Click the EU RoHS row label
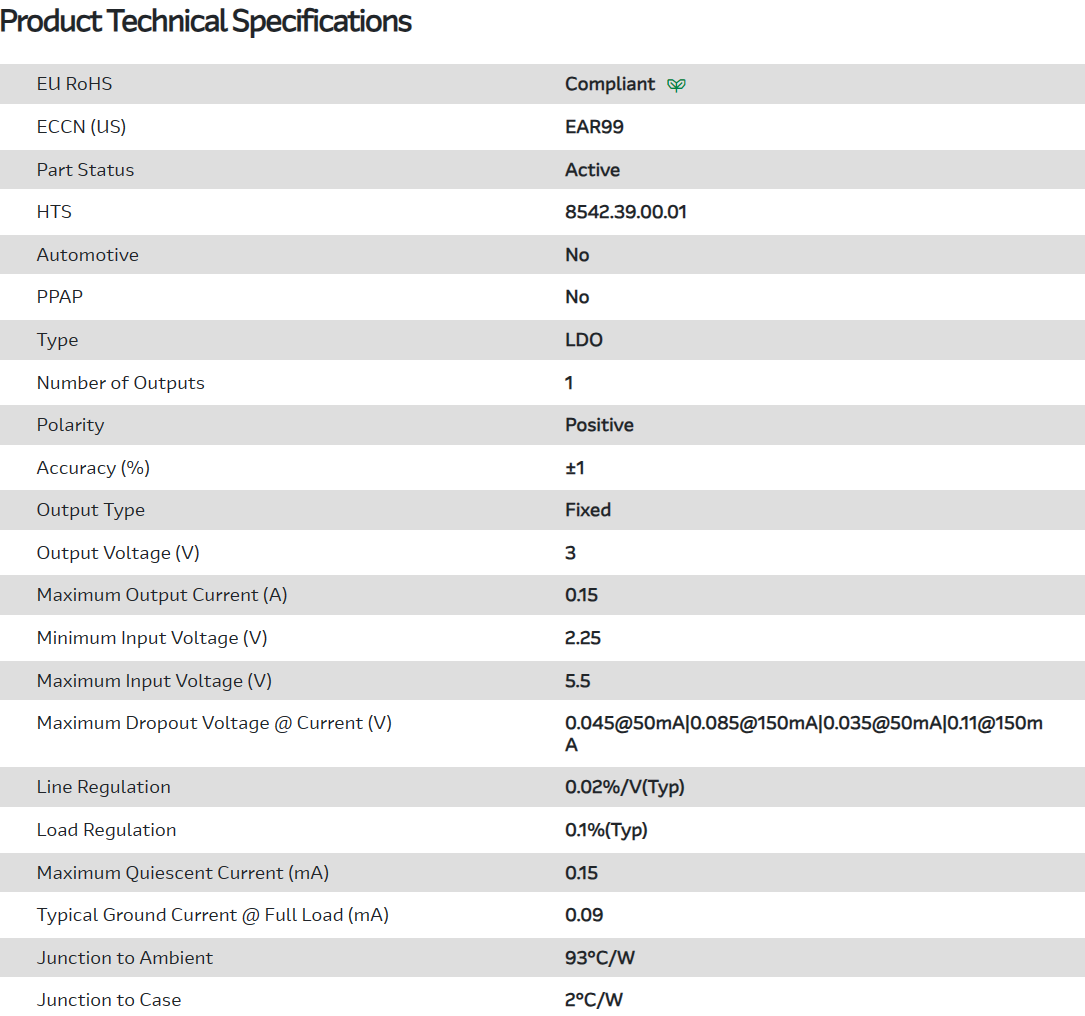1085x1016 pixels. click(x=74, y=84)
